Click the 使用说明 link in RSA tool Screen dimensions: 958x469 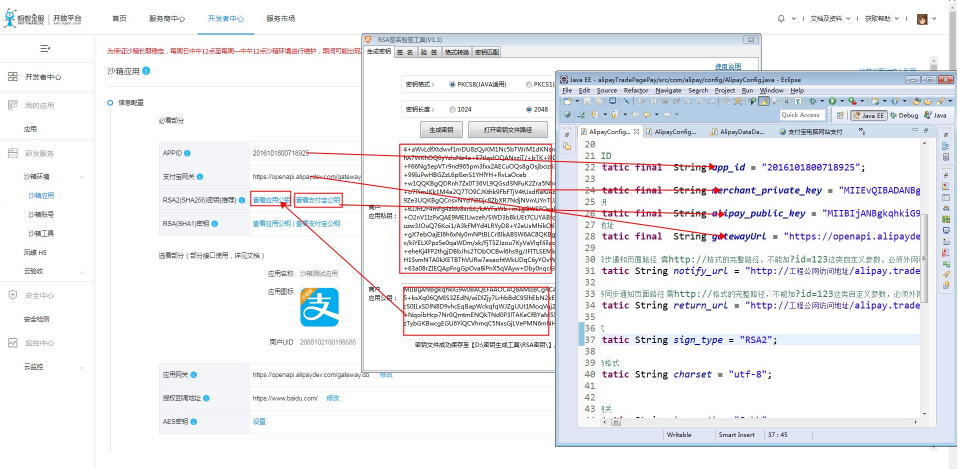(x=728, y=66)
